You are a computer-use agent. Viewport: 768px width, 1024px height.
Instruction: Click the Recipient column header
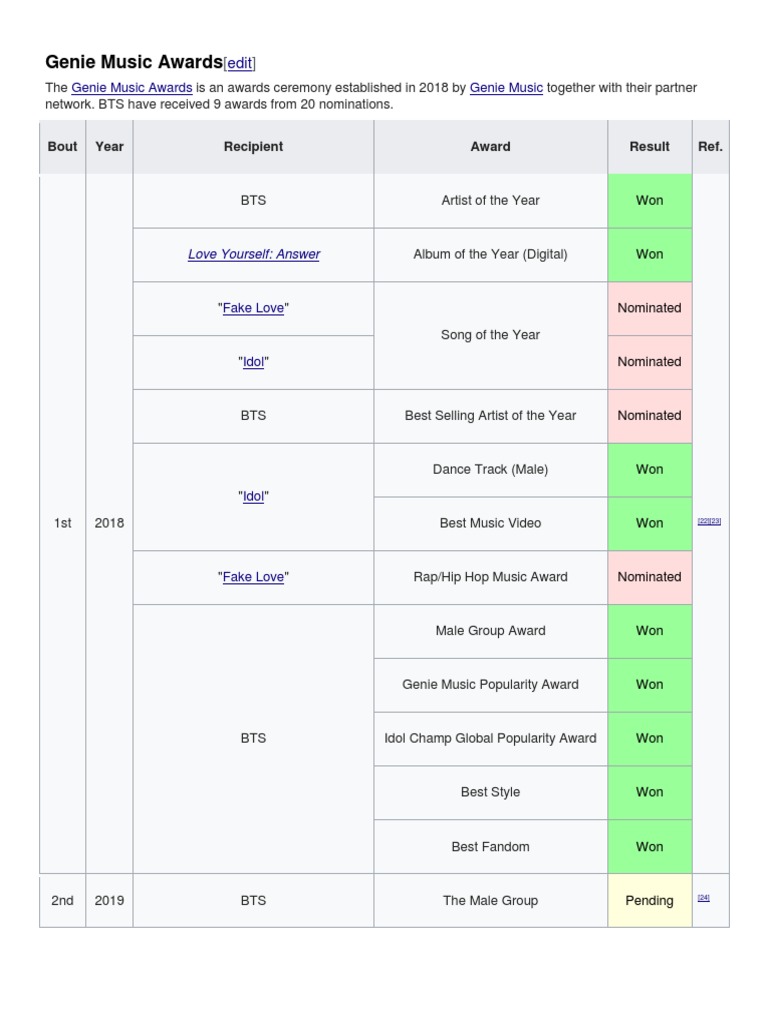click(253, 146)
